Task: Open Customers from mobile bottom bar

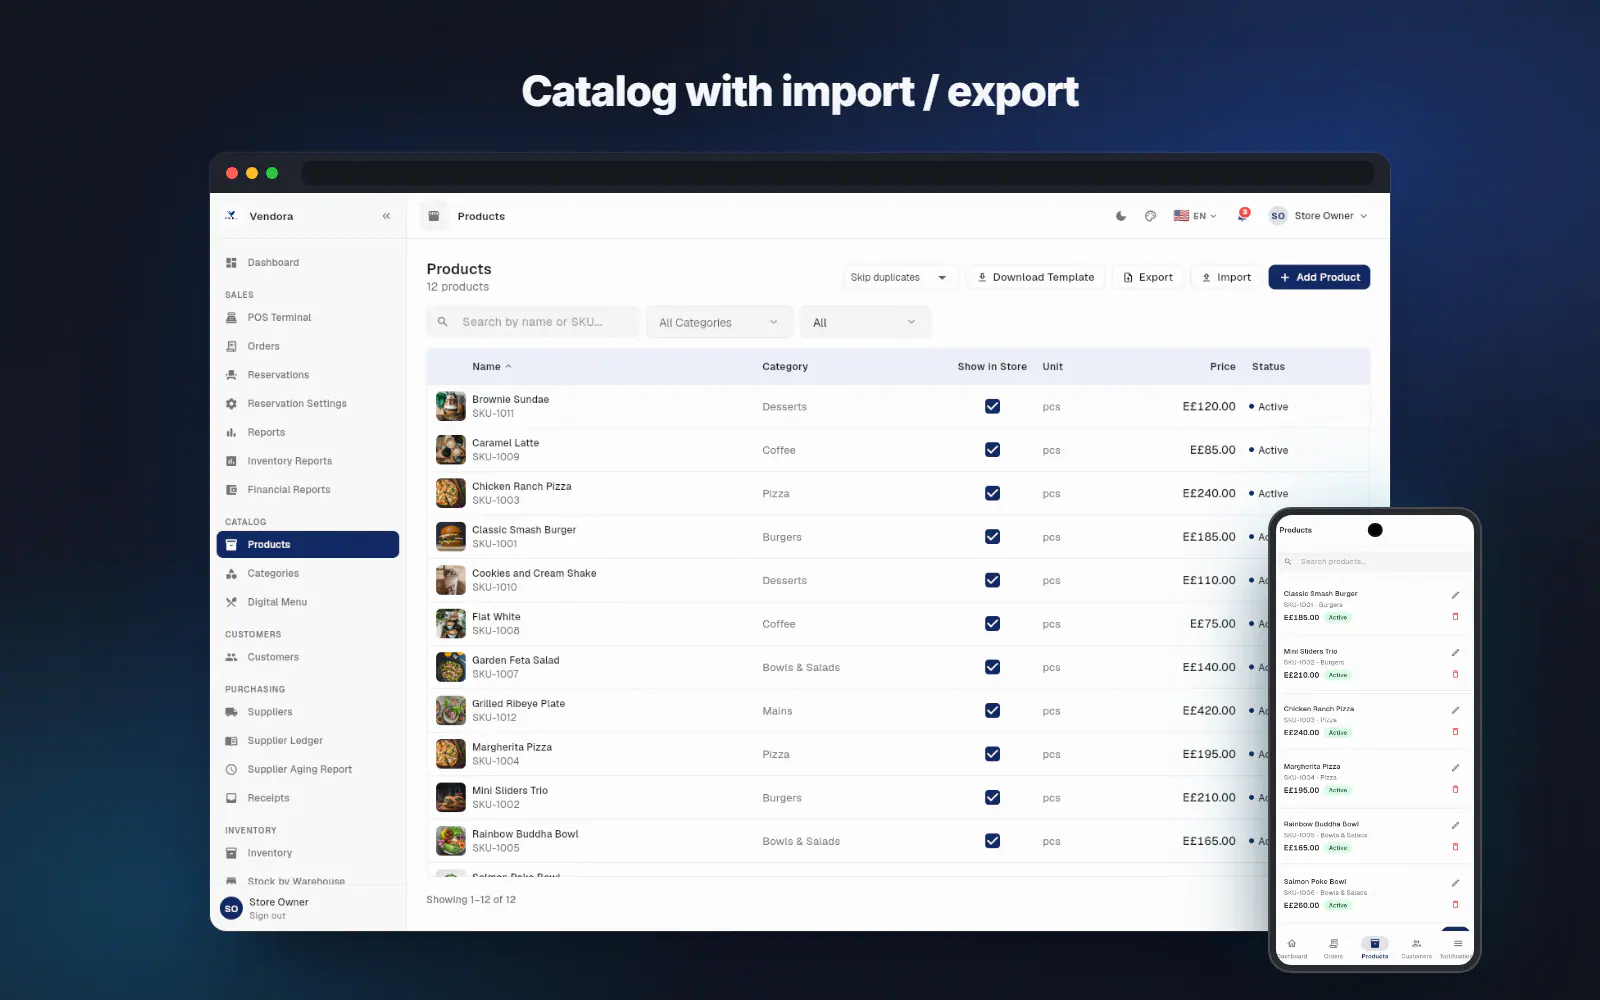Action: [1416, 948]
